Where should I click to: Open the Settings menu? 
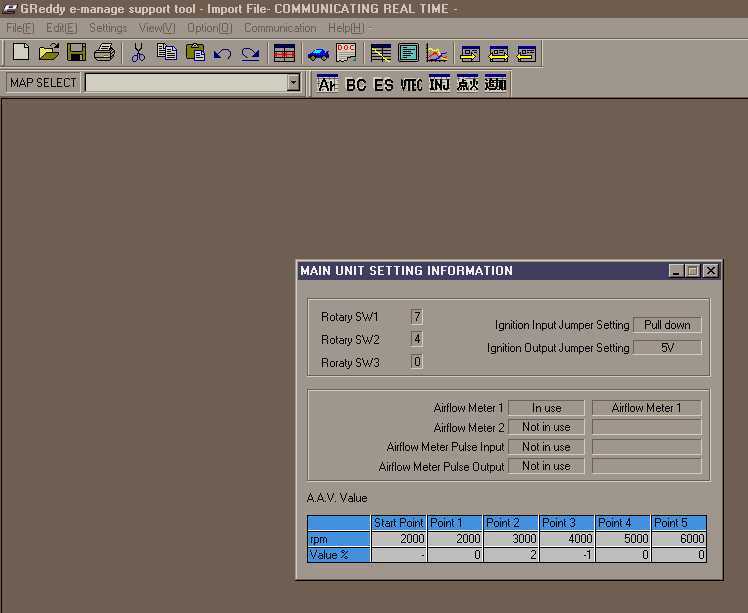tap(108, 28)
